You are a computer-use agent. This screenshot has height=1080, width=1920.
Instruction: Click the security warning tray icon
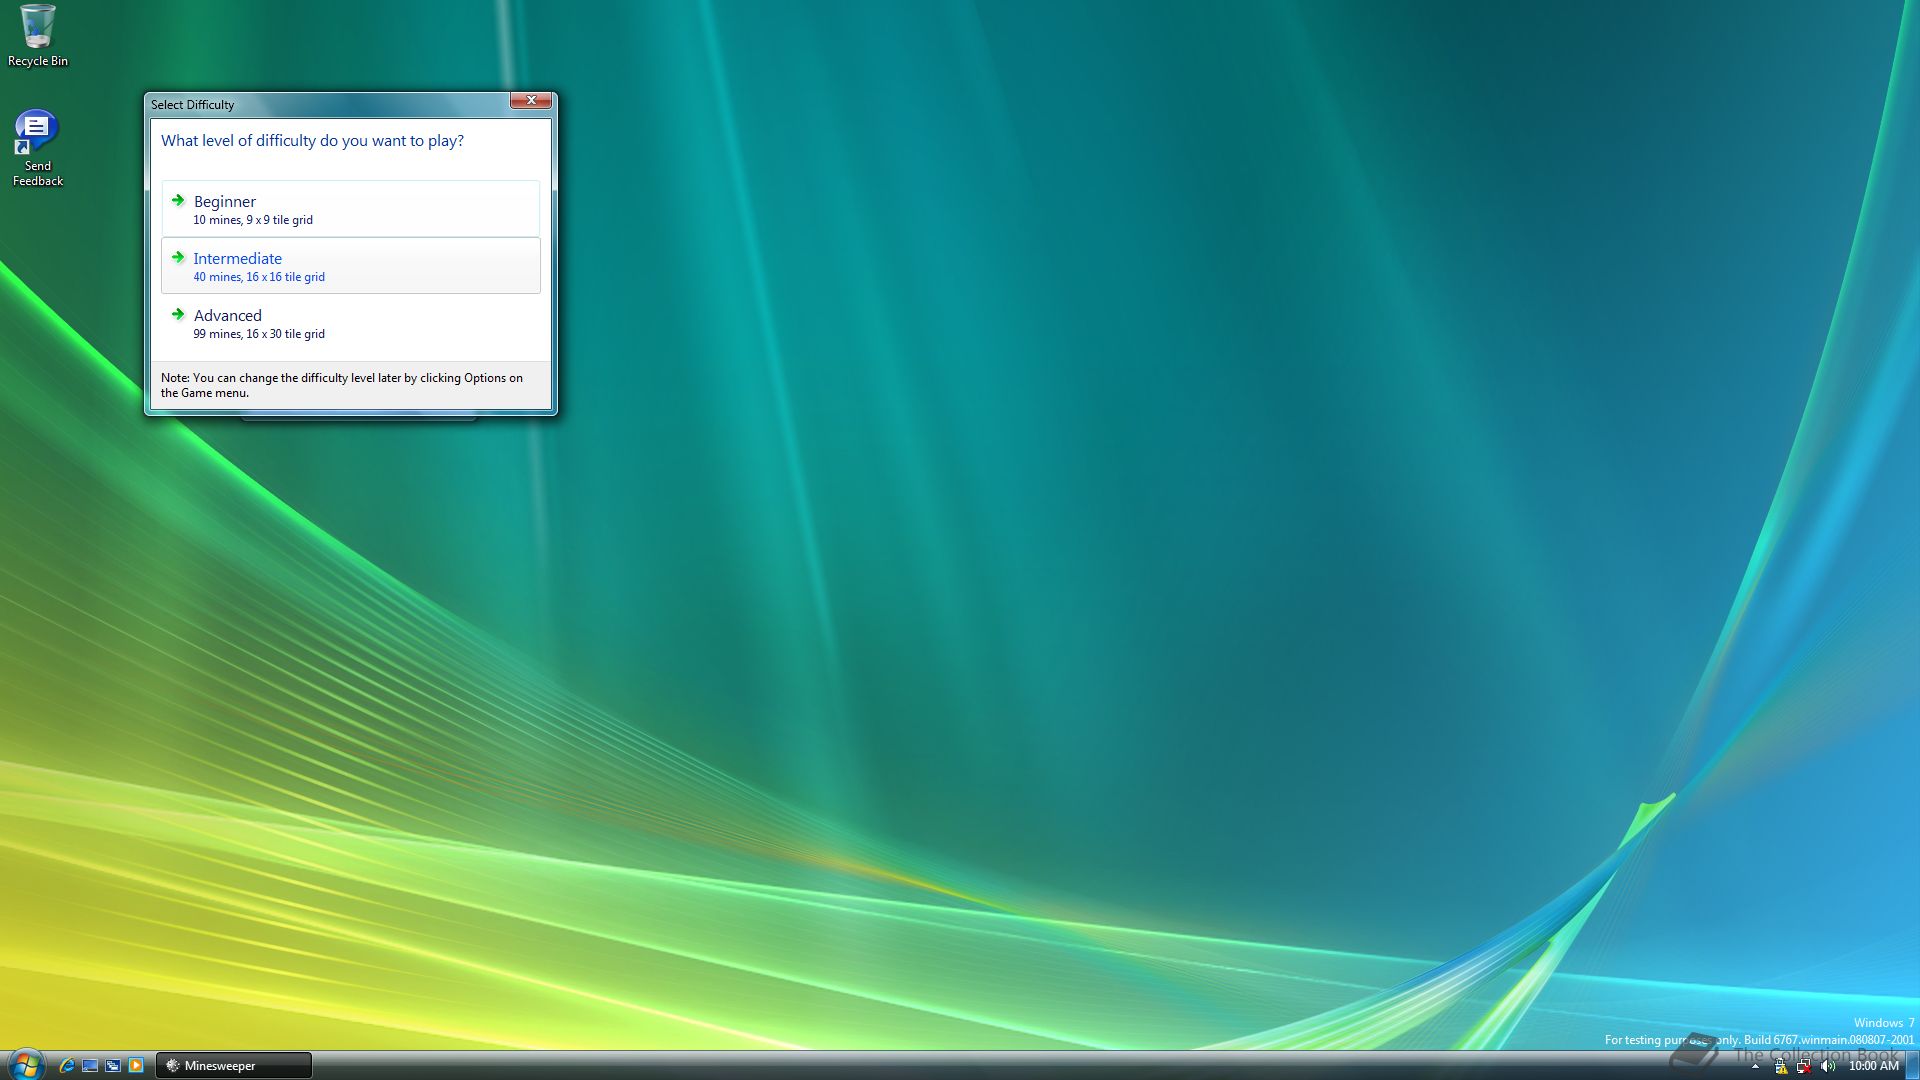[x=1780, y=1067]
